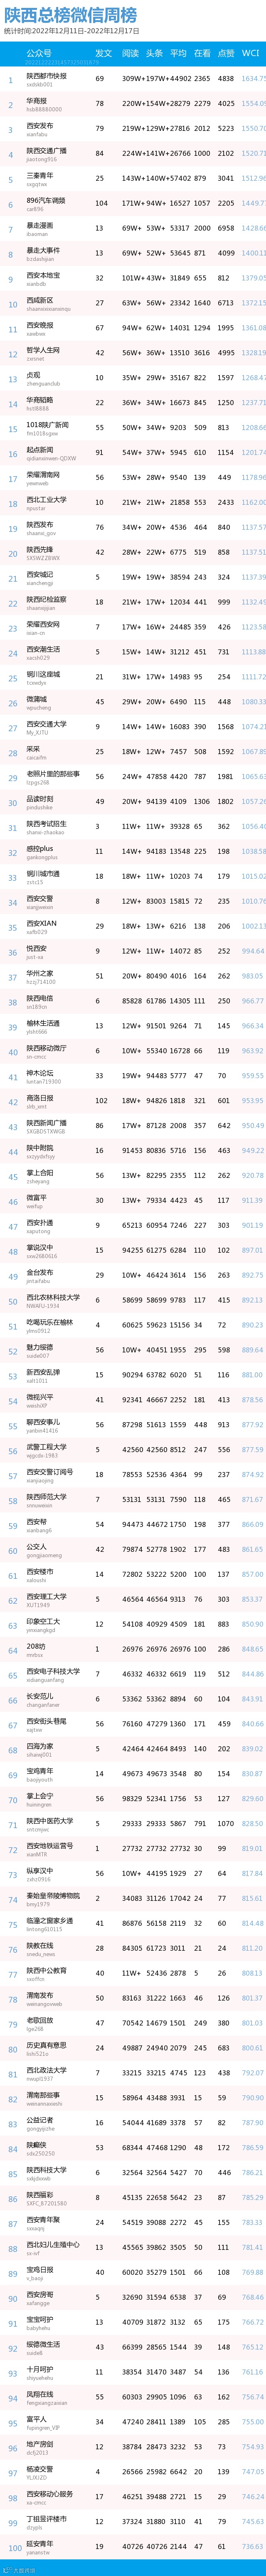Image resolution: width=266 pixels, height=2576 pixels.
Task: Click the 点赞 column header
Action: [x=226, y=53]
